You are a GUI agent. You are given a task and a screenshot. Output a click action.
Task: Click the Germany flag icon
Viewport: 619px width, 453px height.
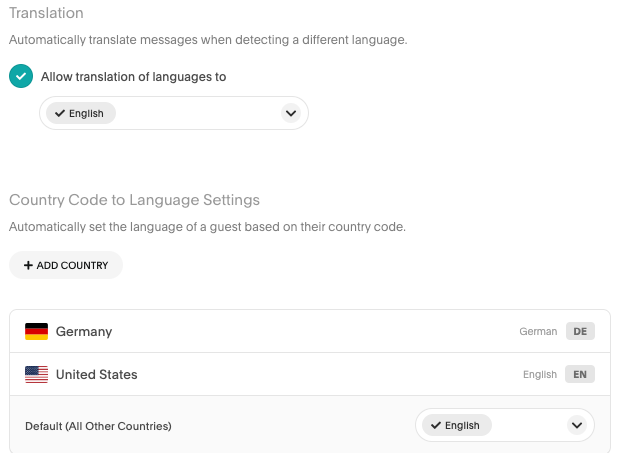(x=36, y=331)
